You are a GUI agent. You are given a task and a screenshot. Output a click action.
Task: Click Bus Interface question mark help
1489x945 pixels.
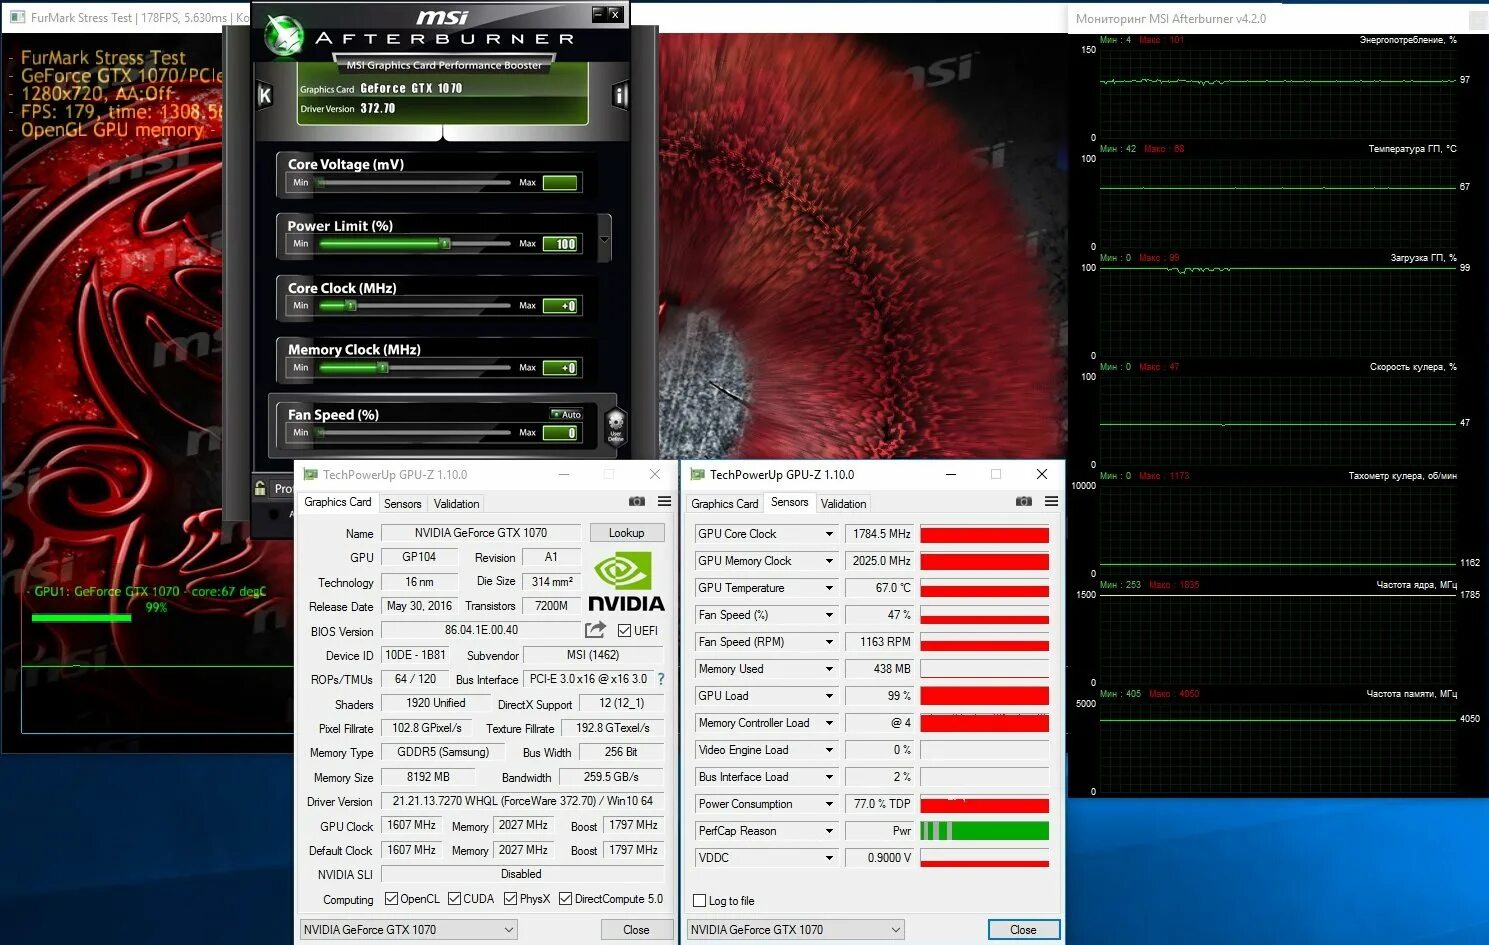click(660, 679)
